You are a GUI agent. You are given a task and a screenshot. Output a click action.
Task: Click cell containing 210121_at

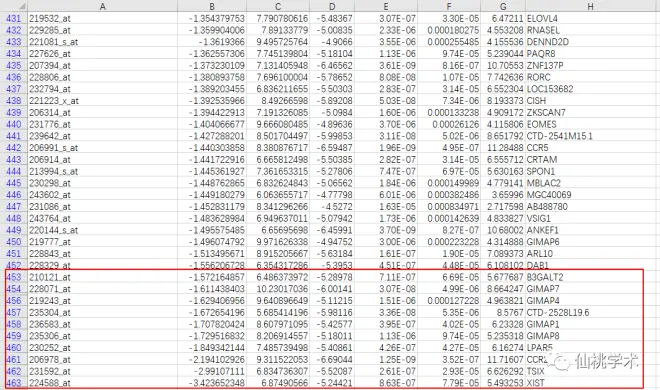tap(102, 277)
